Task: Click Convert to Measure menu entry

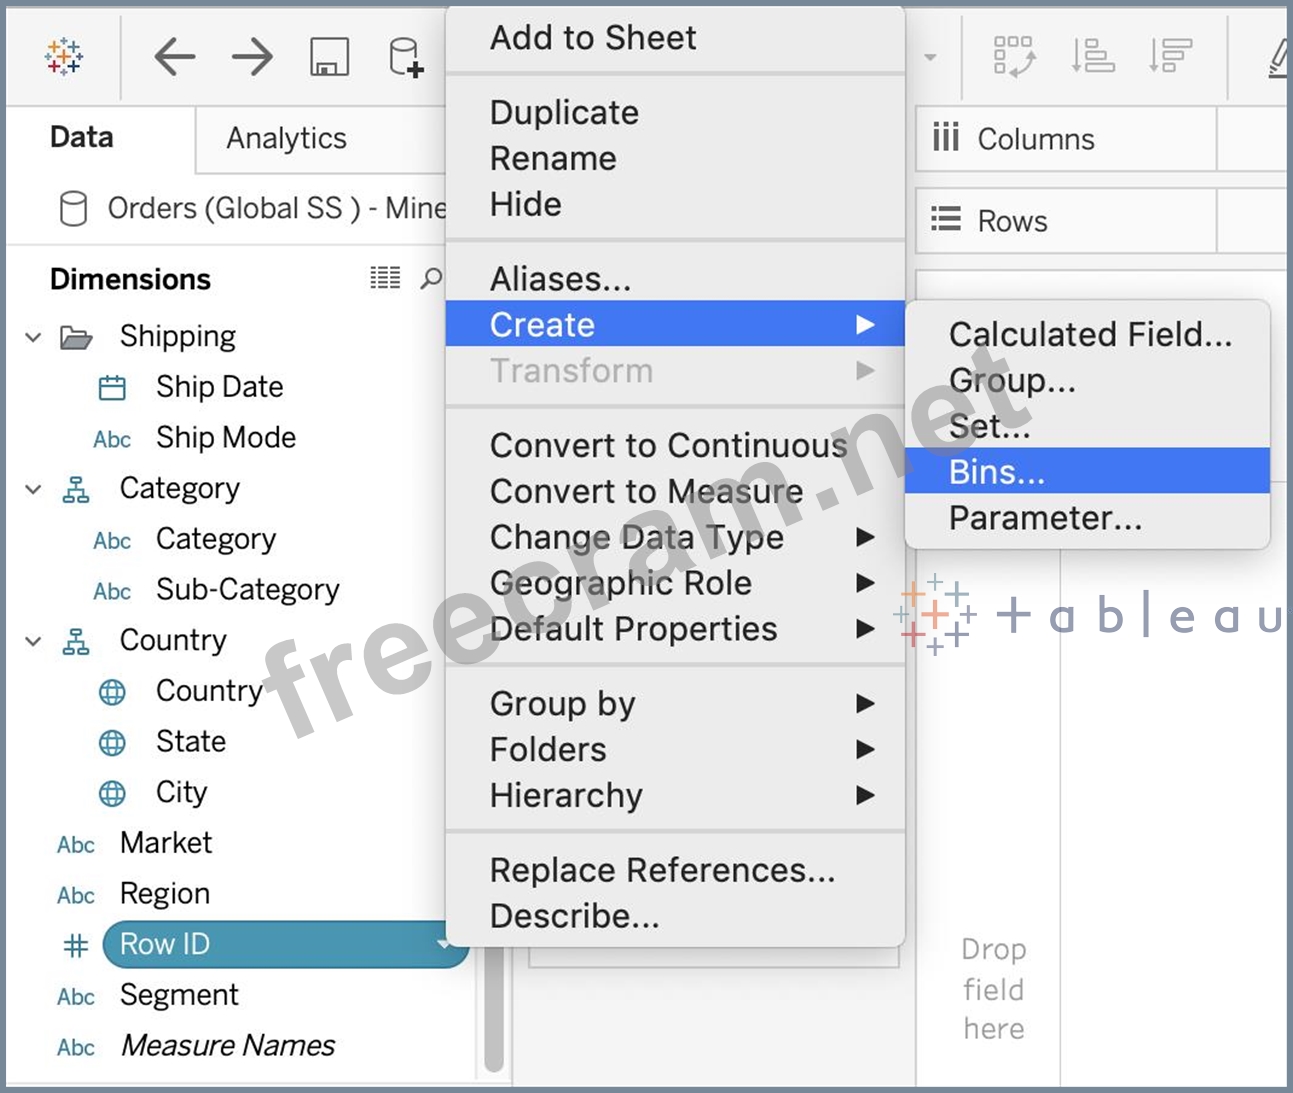Action: [646, 491]
